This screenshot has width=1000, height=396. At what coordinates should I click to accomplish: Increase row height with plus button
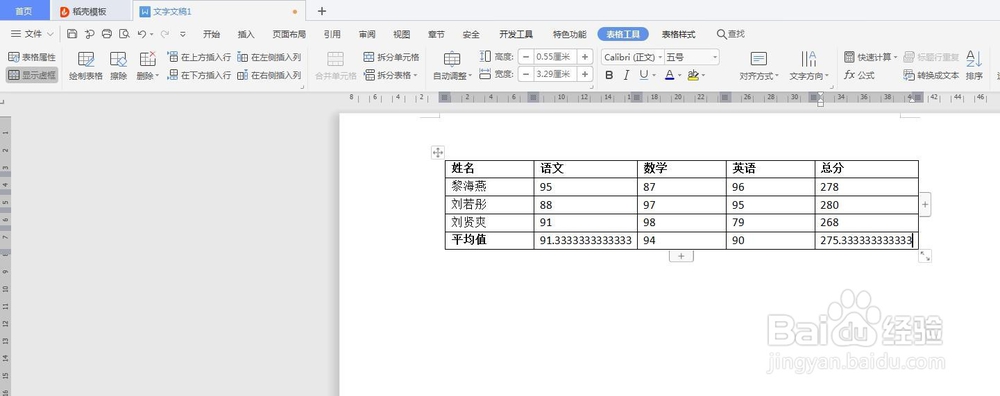(x=585, y=57)
